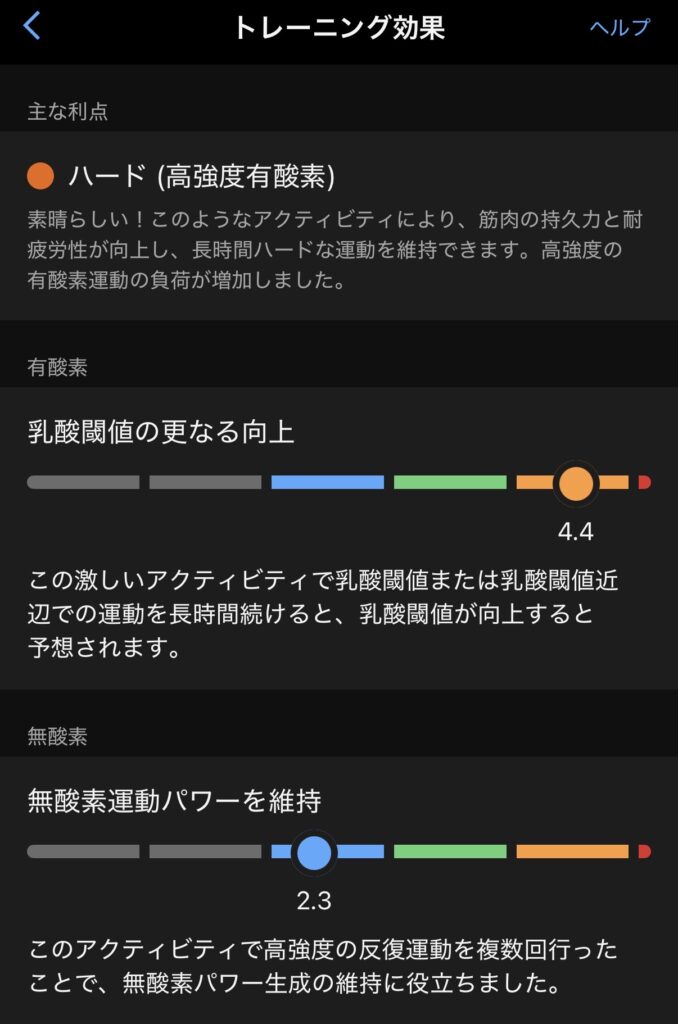Click the green segment of aerobic bar
This screenshot has width=678, height=1024.
click(x=450, y=483)
